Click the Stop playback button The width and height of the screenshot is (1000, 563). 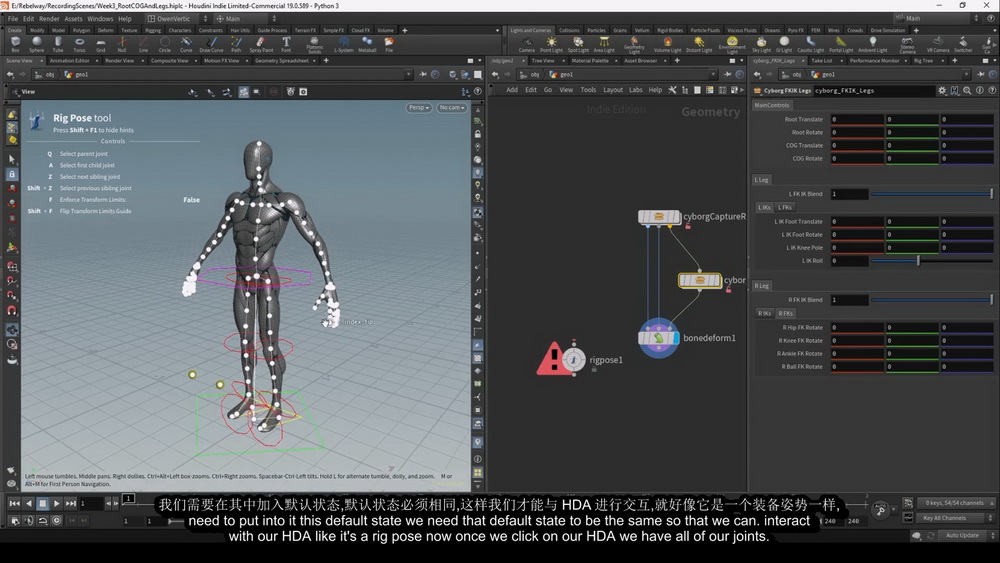(43, 503)
